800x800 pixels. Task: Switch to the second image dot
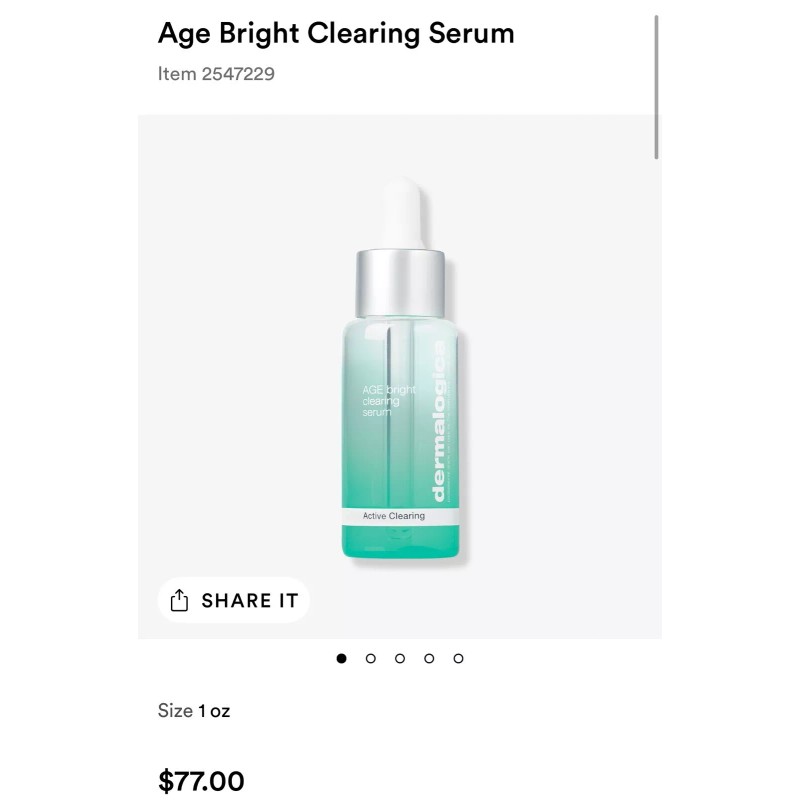tap(370, 658)
